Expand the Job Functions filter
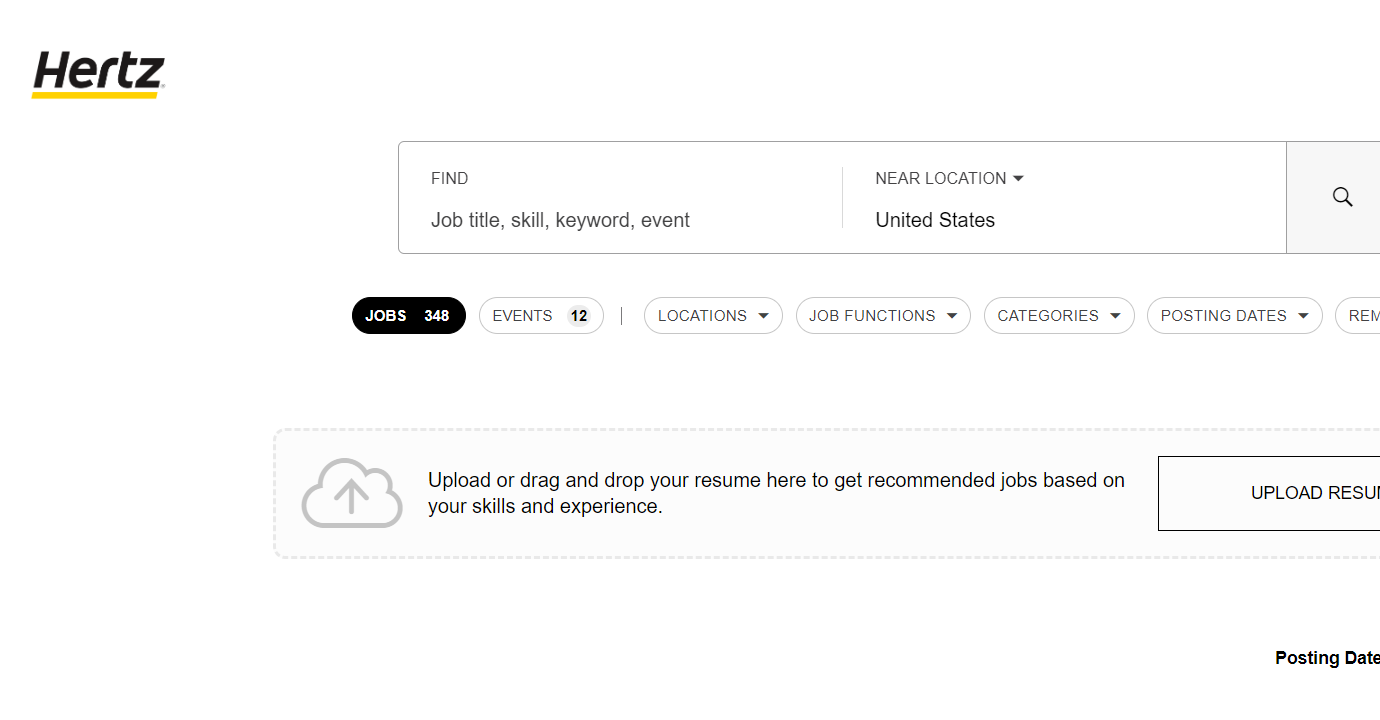 [x=883, y=316]
